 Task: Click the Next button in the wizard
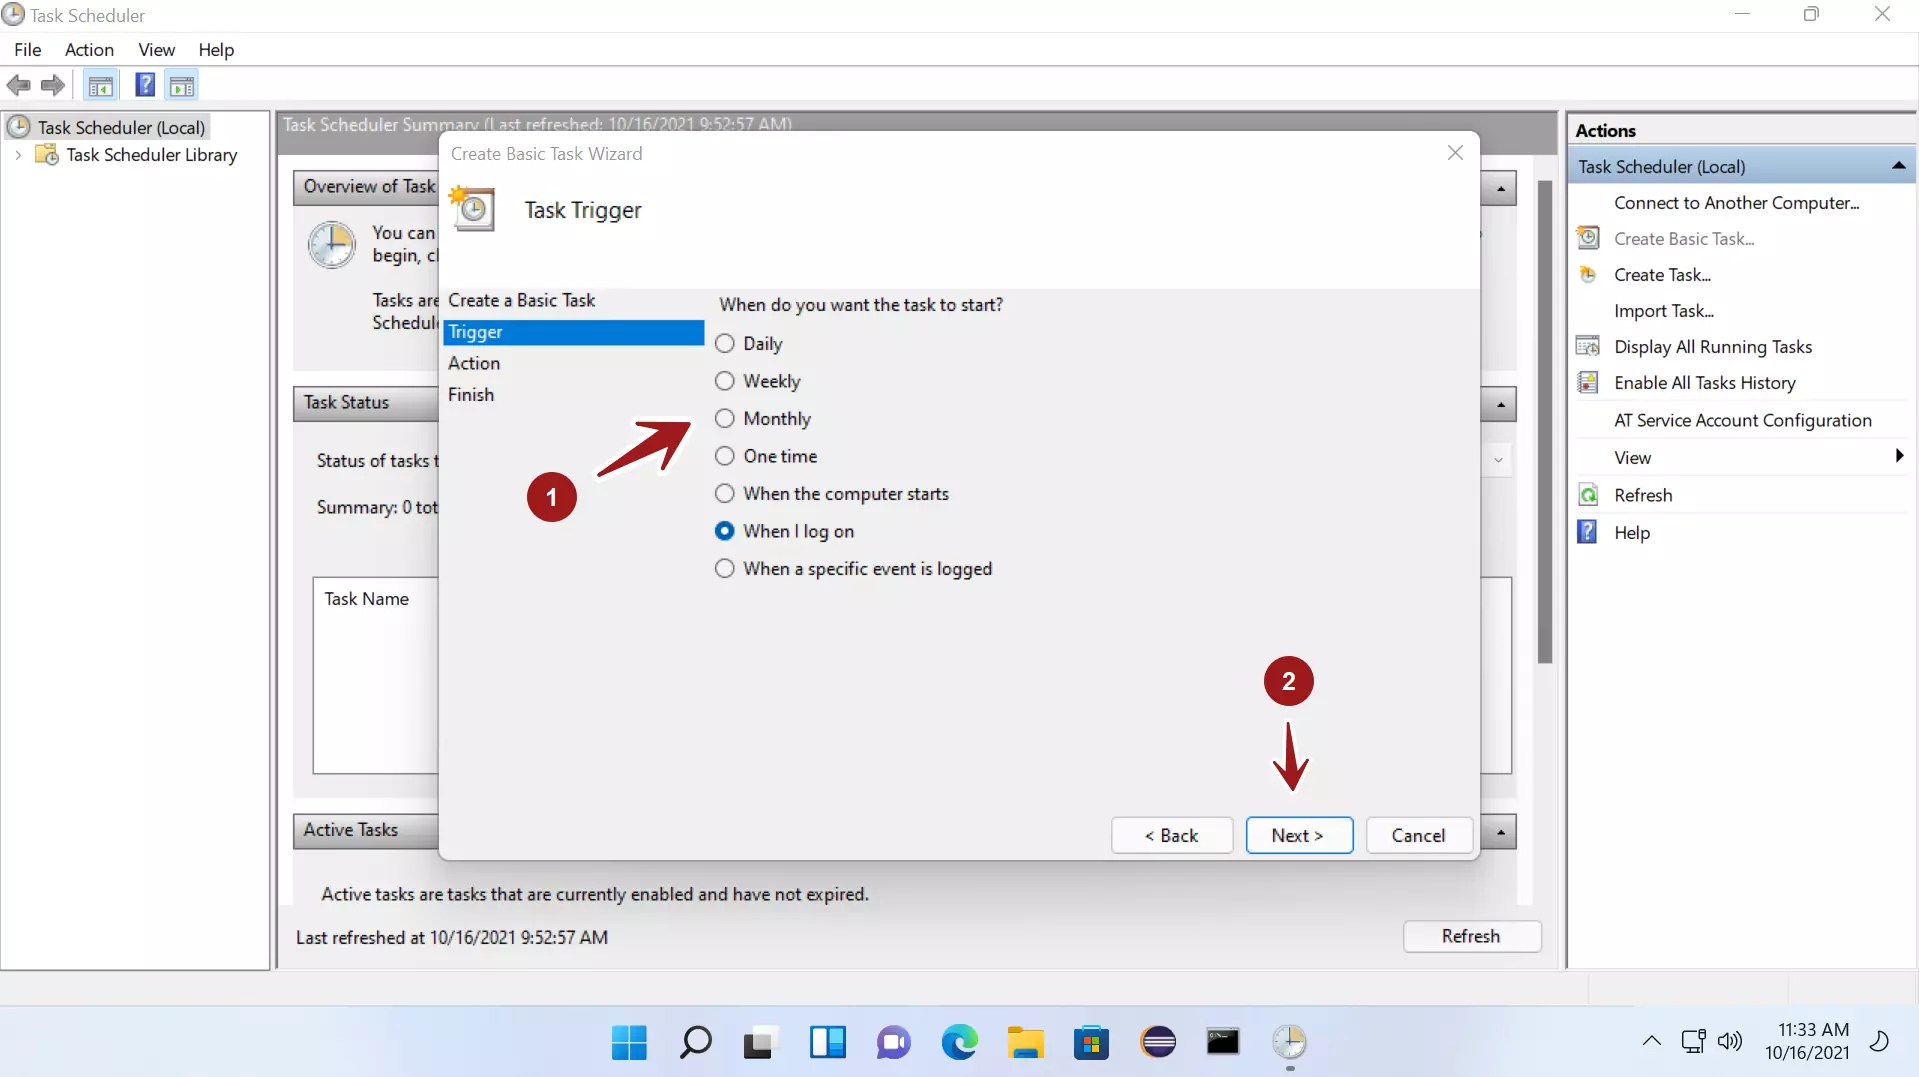tap(1298, 835)
